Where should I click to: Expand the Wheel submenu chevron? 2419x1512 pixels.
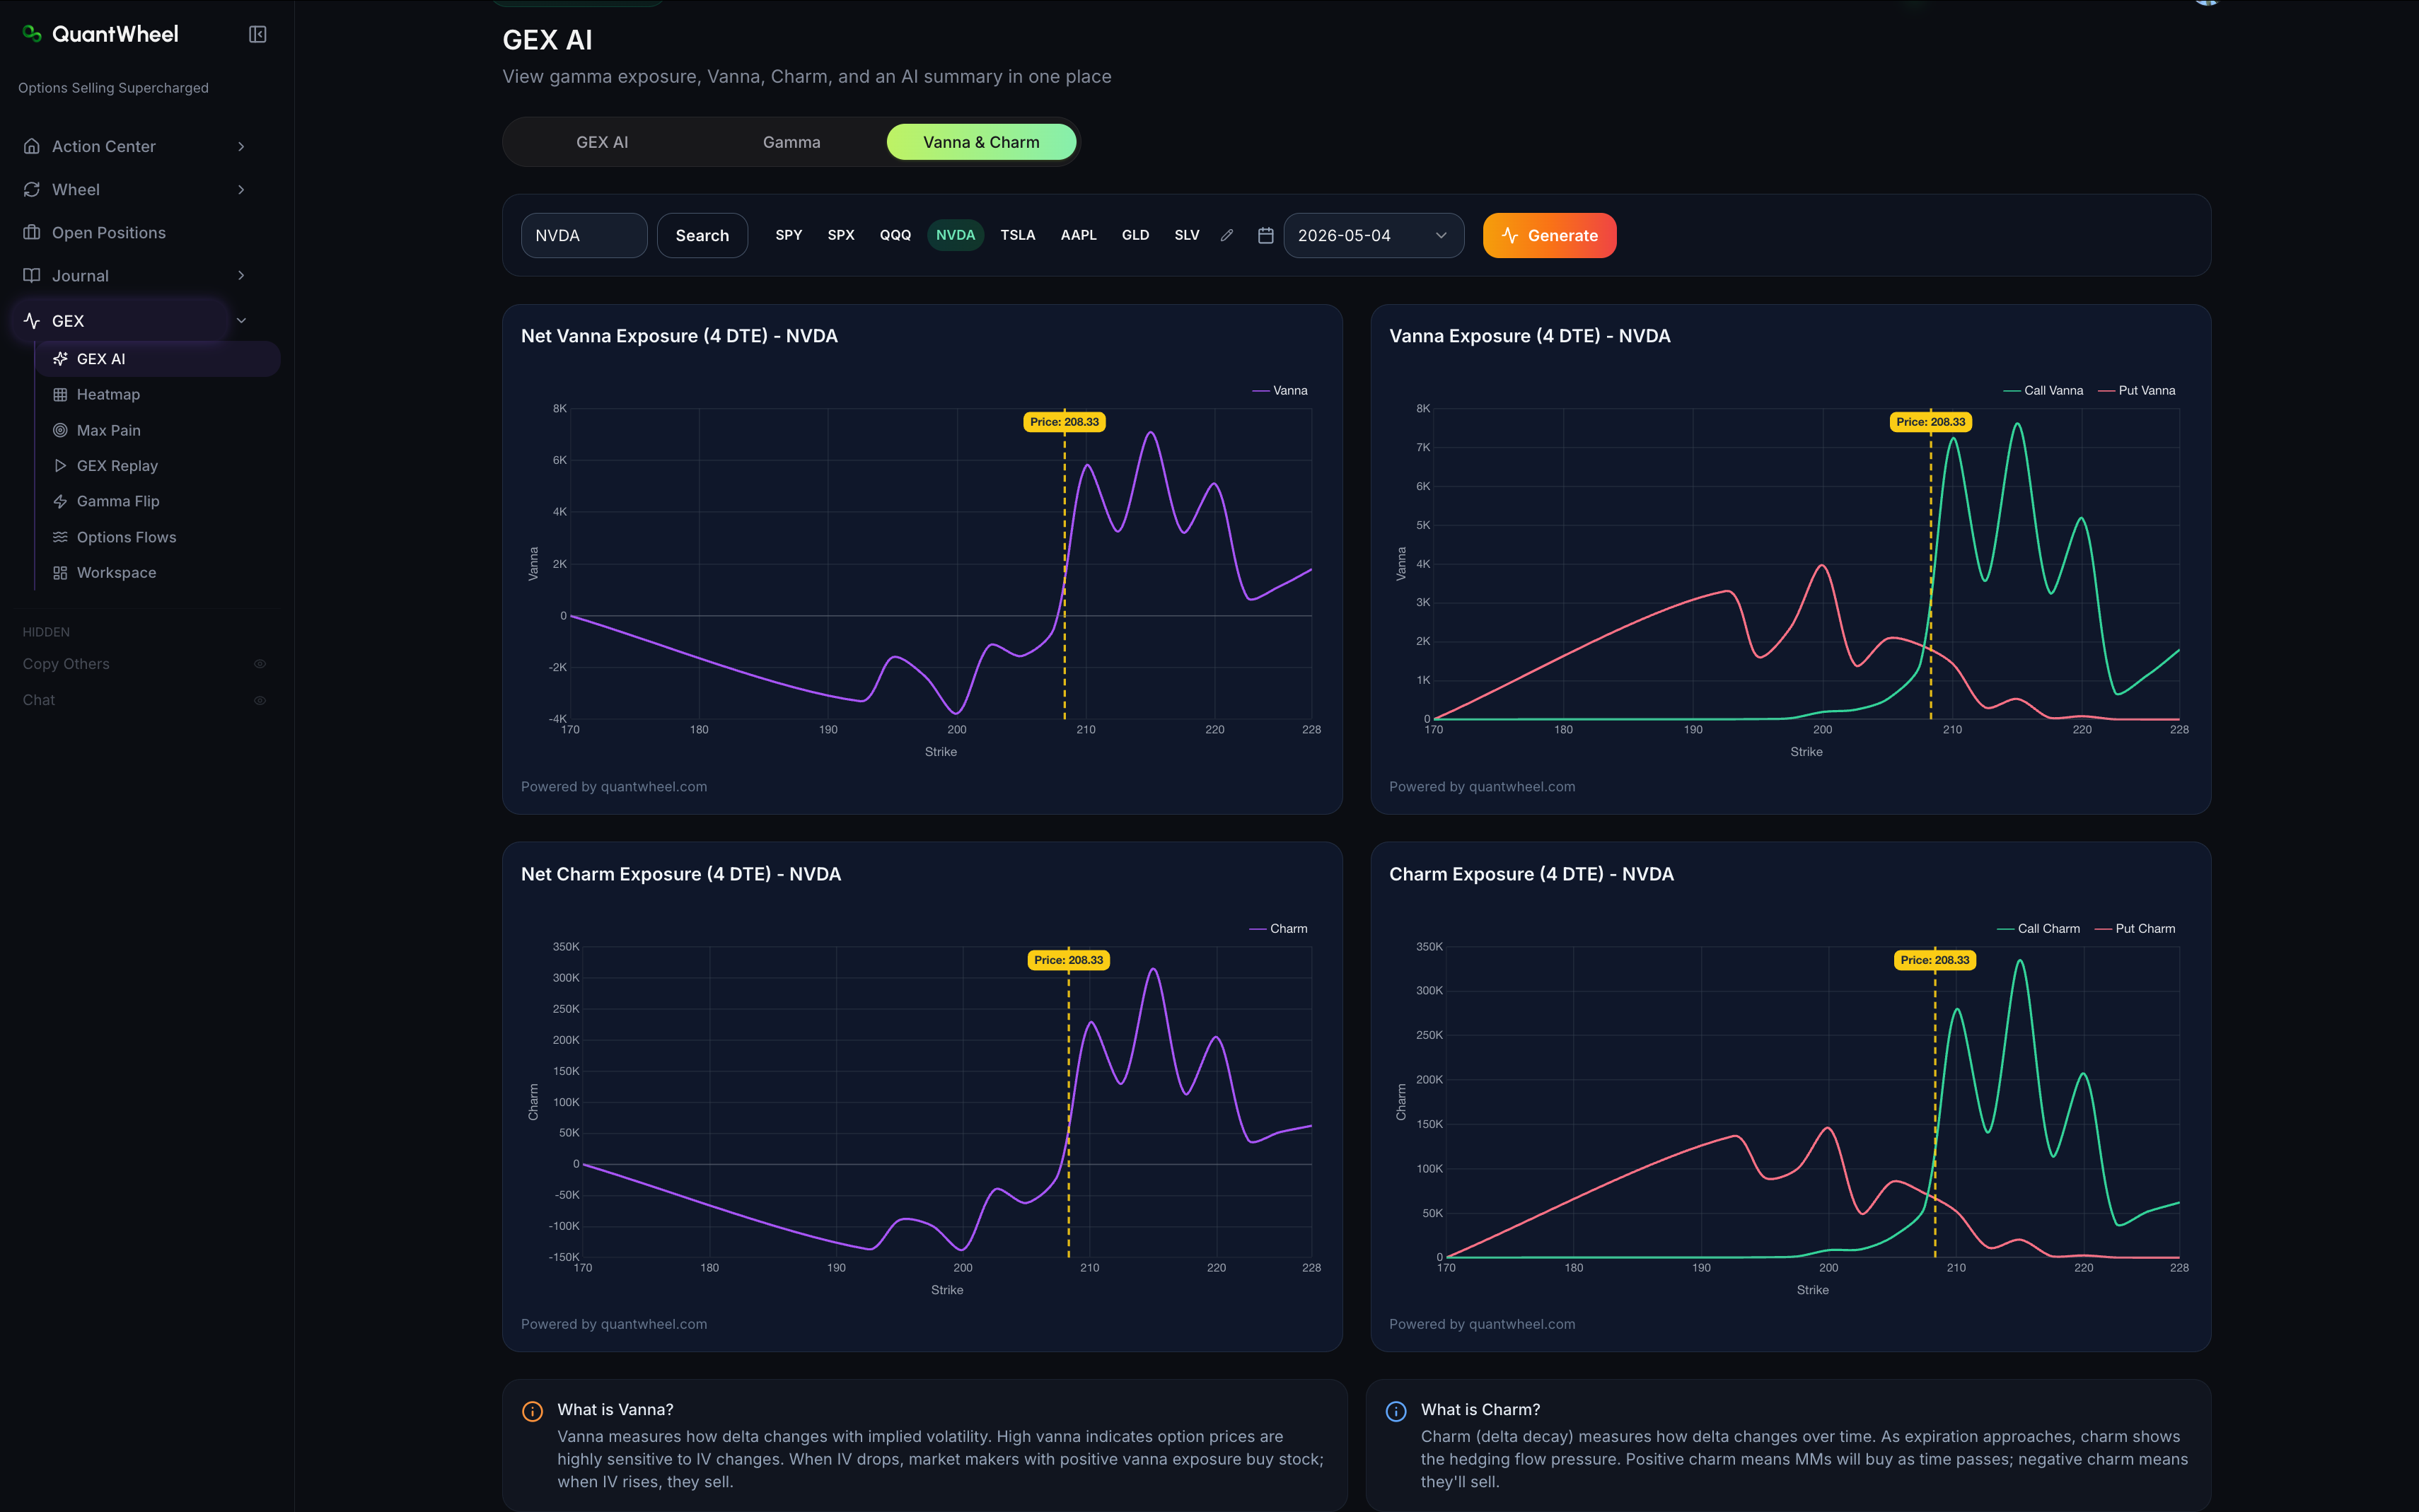click(x=241, y=190)
